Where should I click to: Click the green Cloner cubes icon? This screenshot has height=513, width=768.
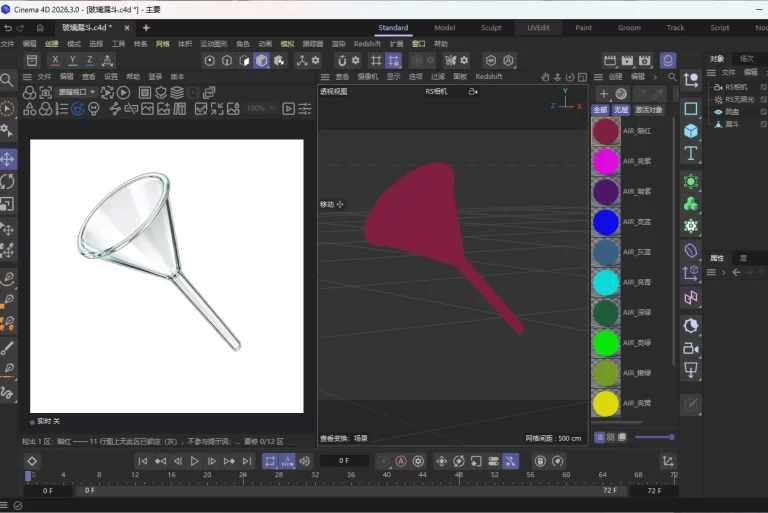[x=691, y=203]
